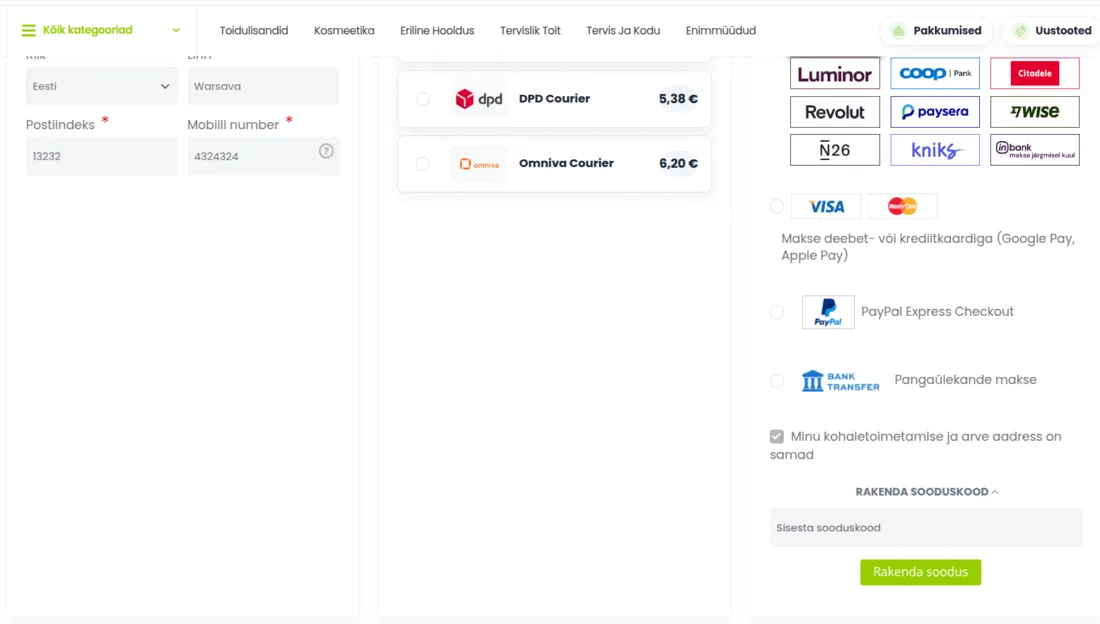Go to Eriline Hooldus category
This screenshot has height=624, width=1100.
pos(437,30)
